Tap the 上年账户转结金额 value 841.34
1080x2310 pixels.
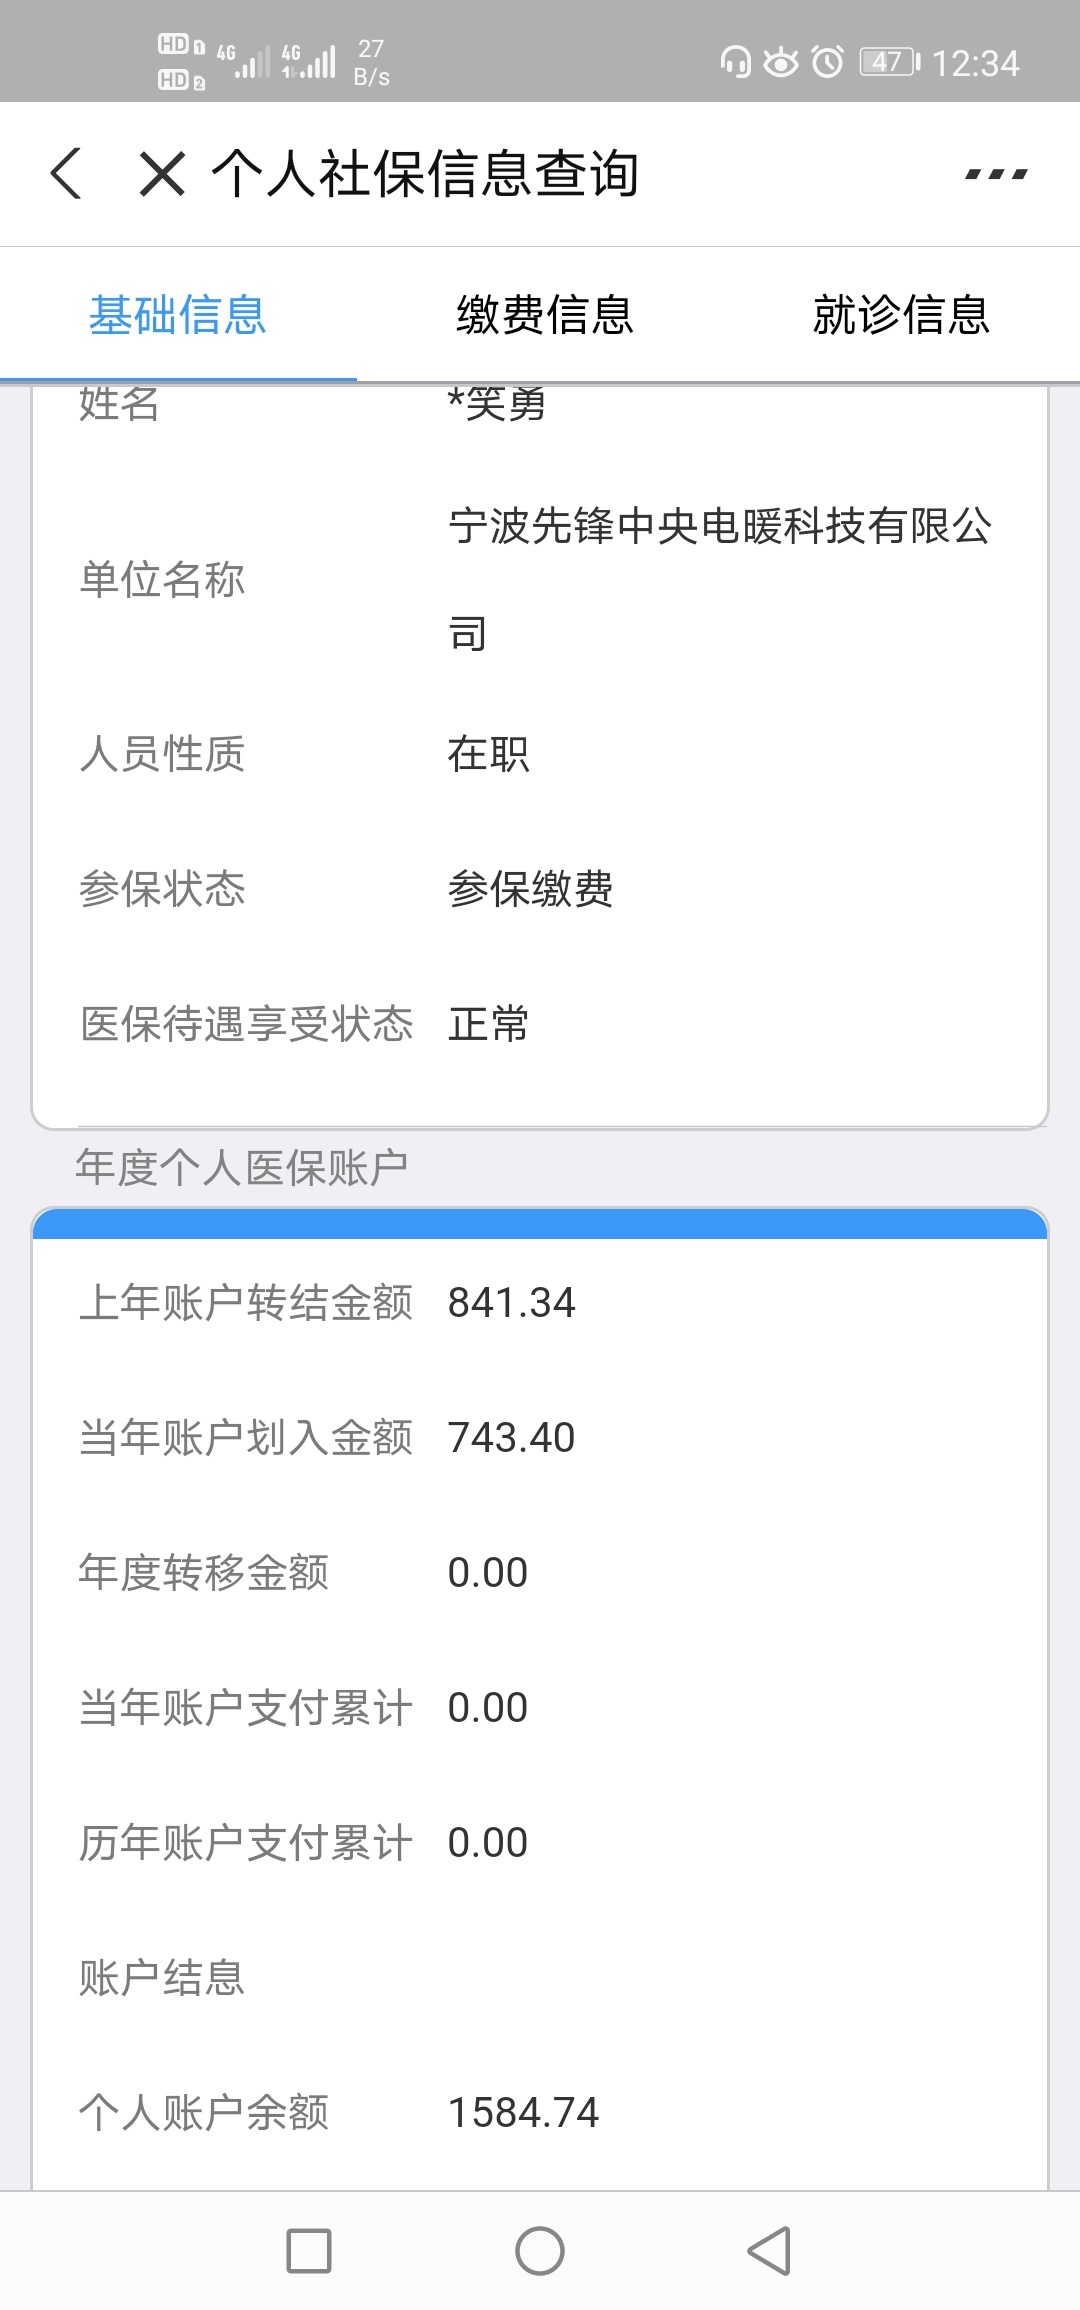(511, 1303)
